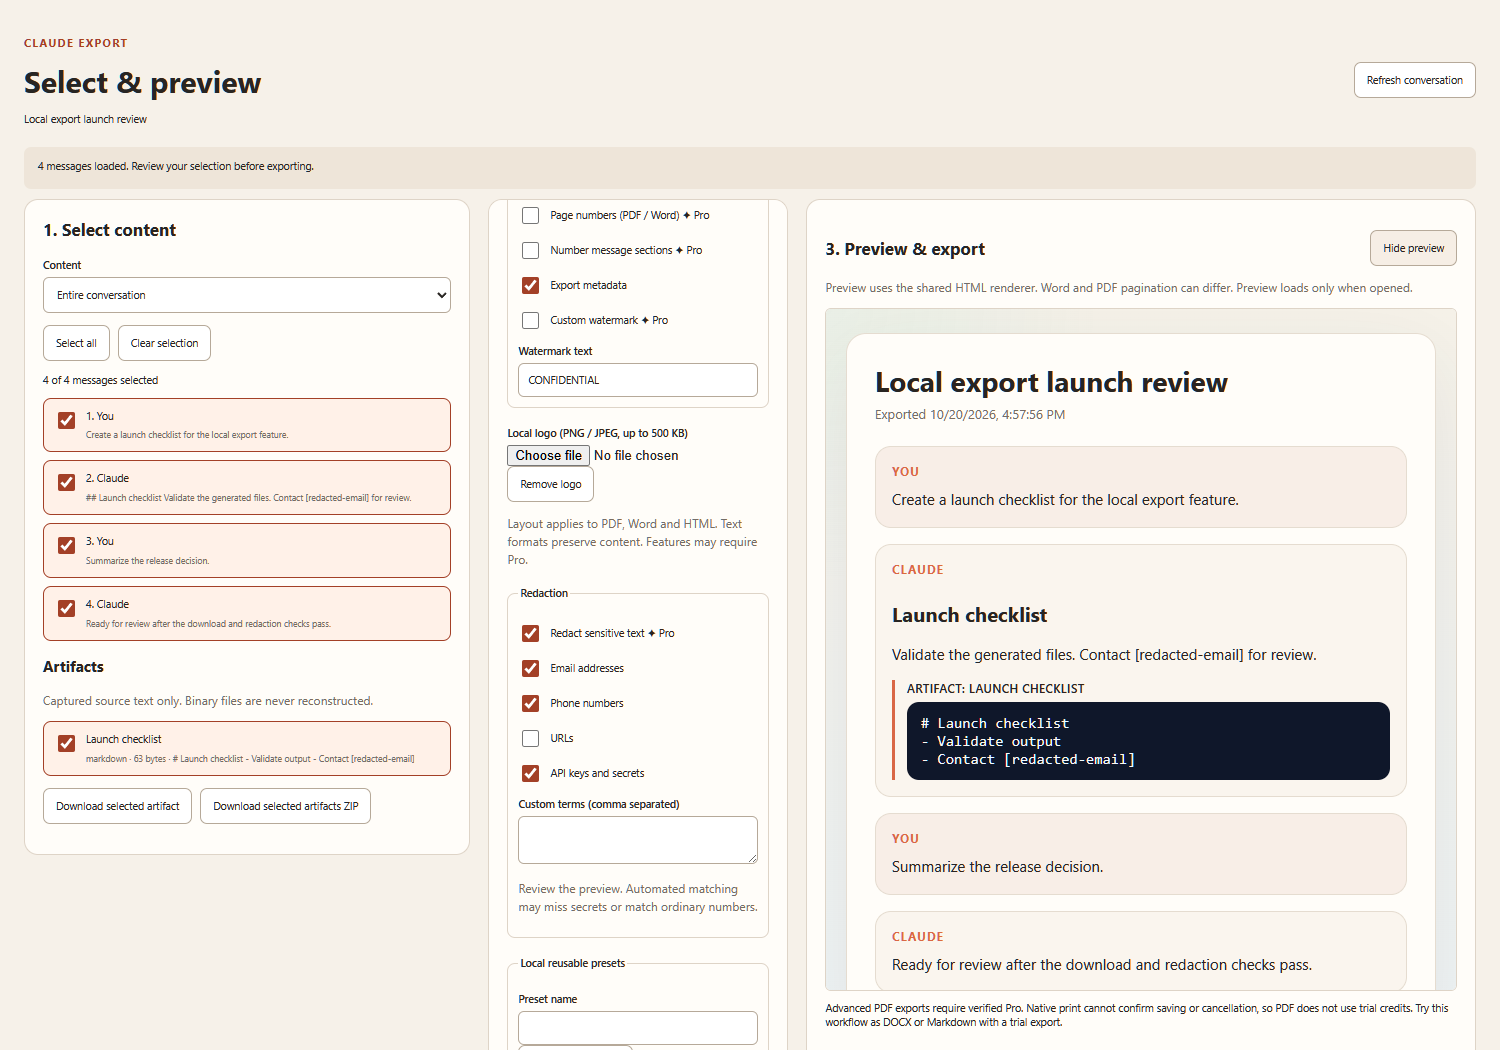The width and height of the screenshot is (1500, 1050).
Task: Click the Preset name input field
Action: pos(638,1028)
